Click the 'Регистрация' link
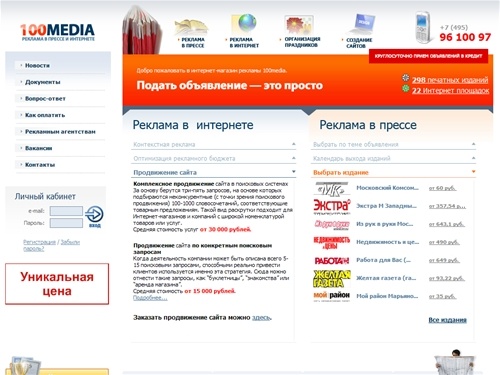This screenshot has height=375, width=500. pos(39,242)
